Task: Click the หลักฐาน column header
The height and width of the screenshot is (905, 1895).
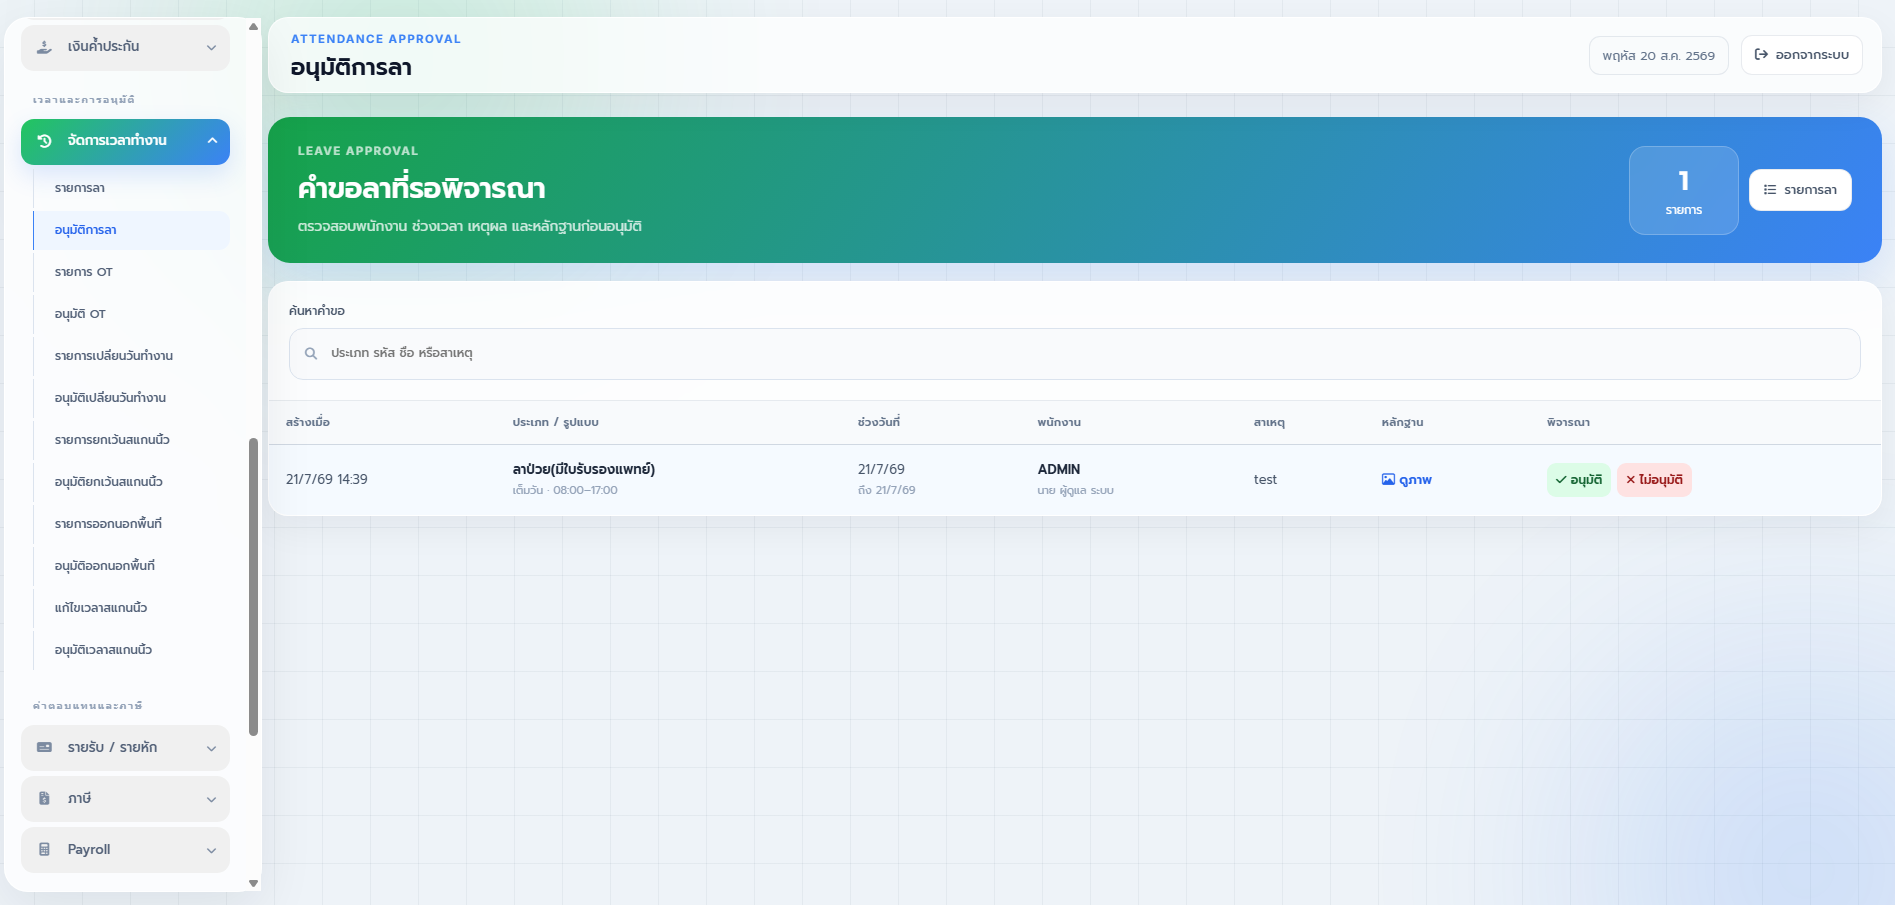Action: 1402,423
